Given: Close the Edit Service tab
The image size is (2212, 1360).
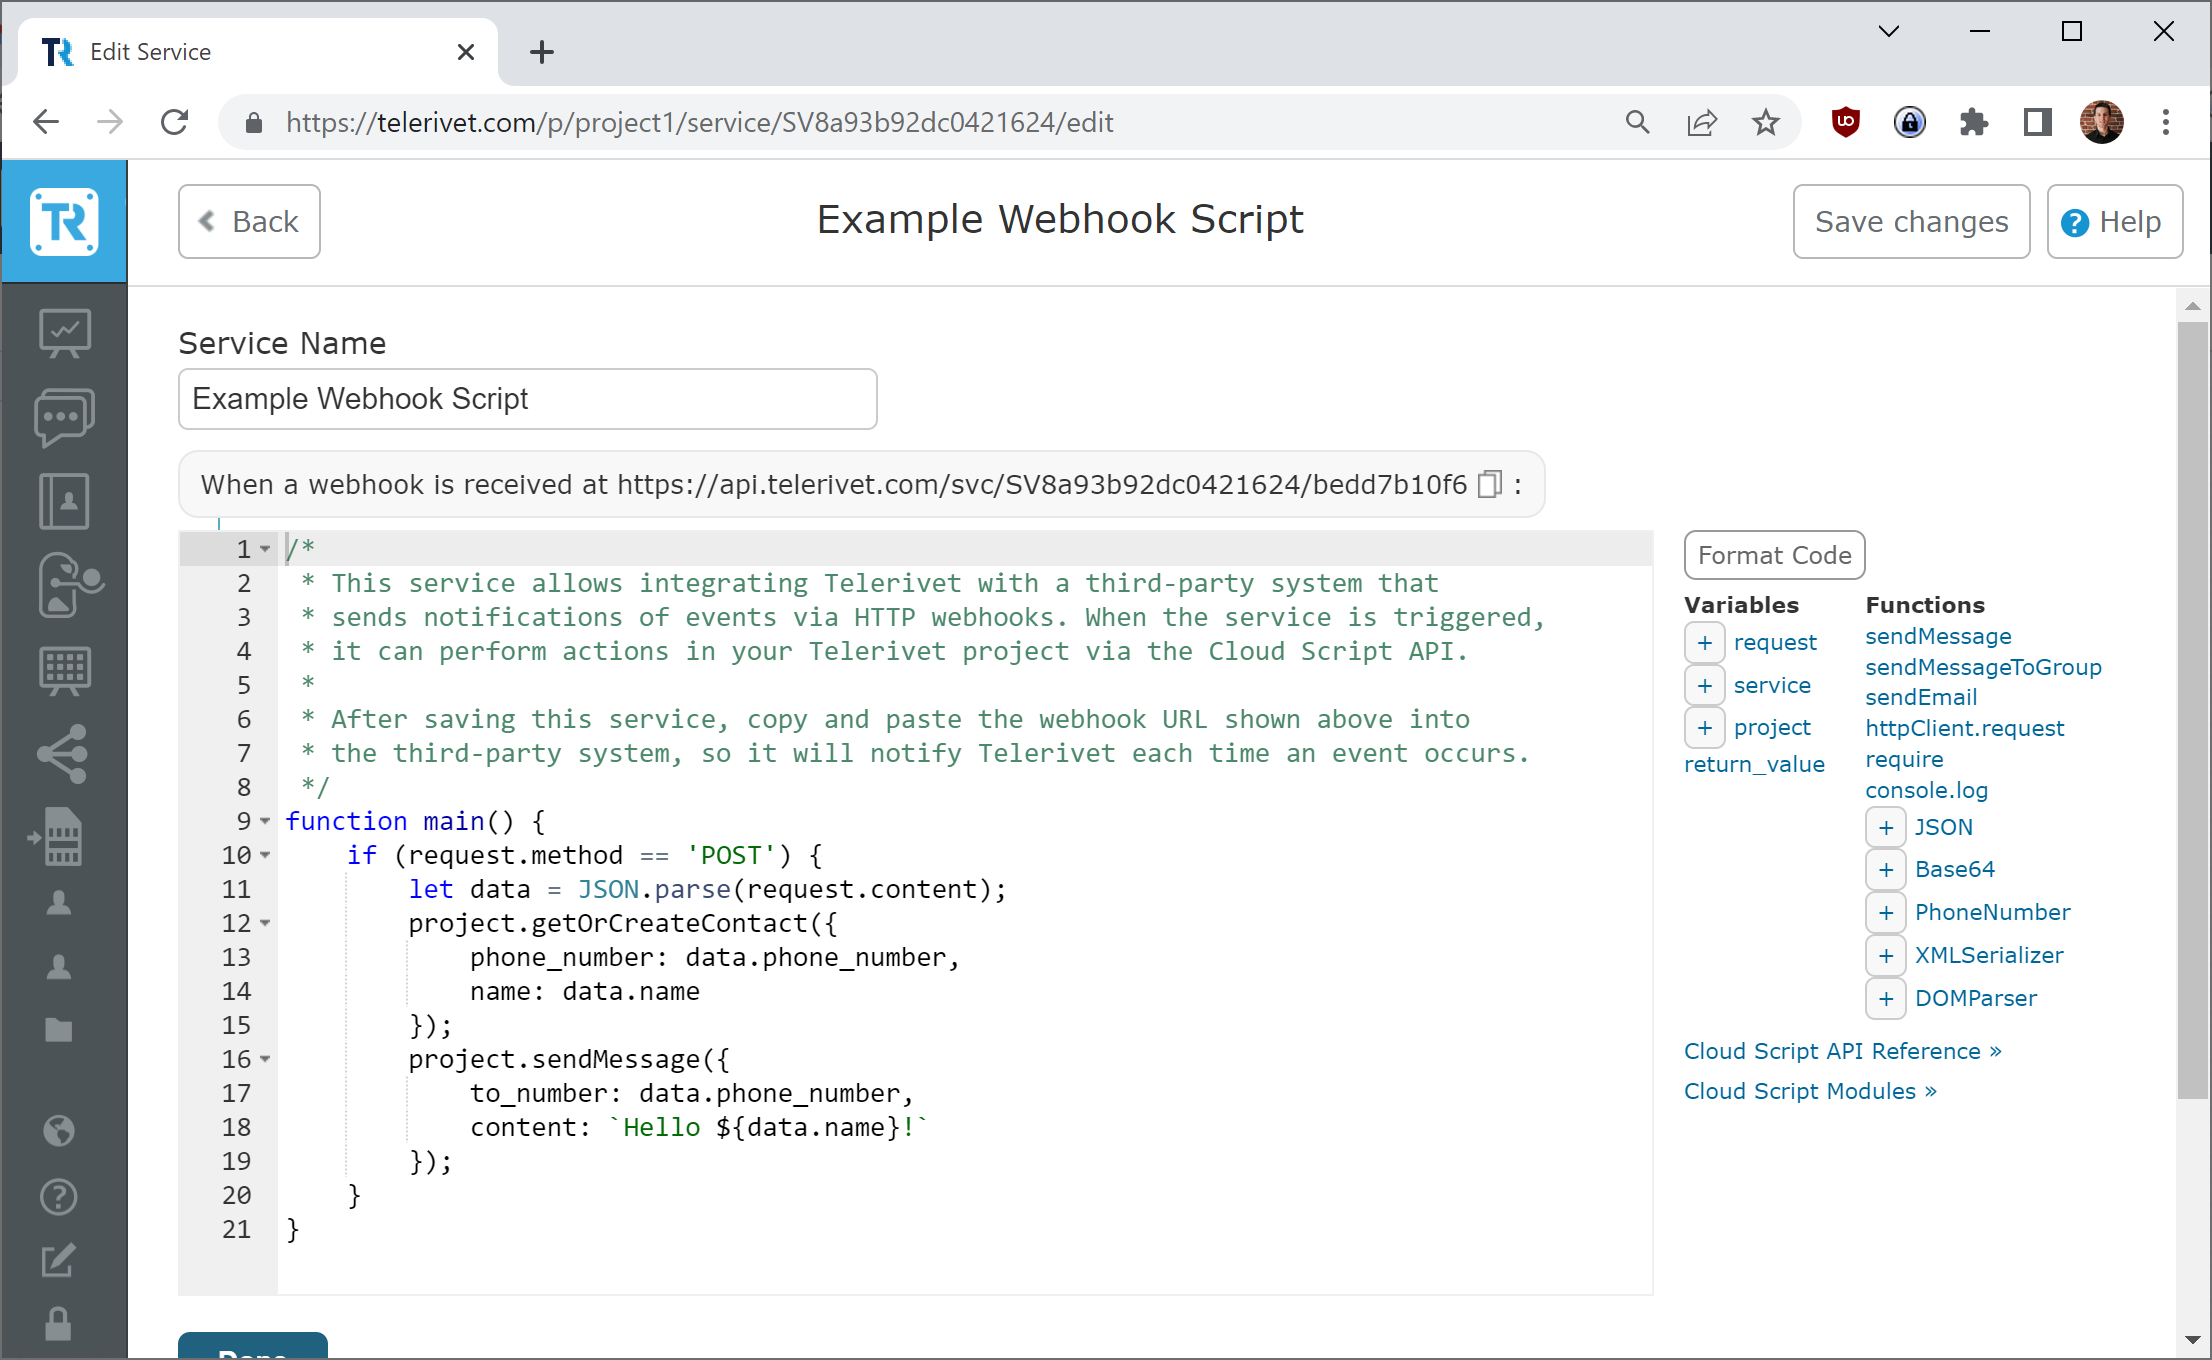Looking at the screenshot, I should [465, 52].
